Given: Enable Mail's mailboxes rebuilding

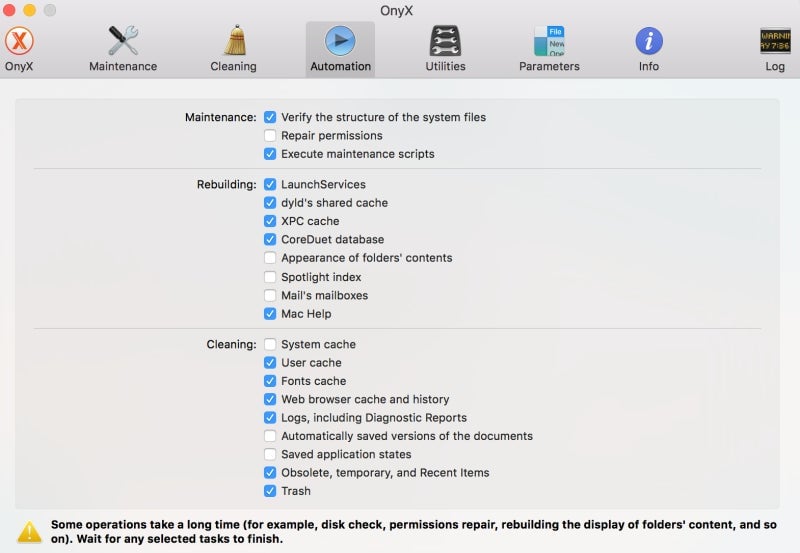Looking at the screenshot, I should click(270, 296).
